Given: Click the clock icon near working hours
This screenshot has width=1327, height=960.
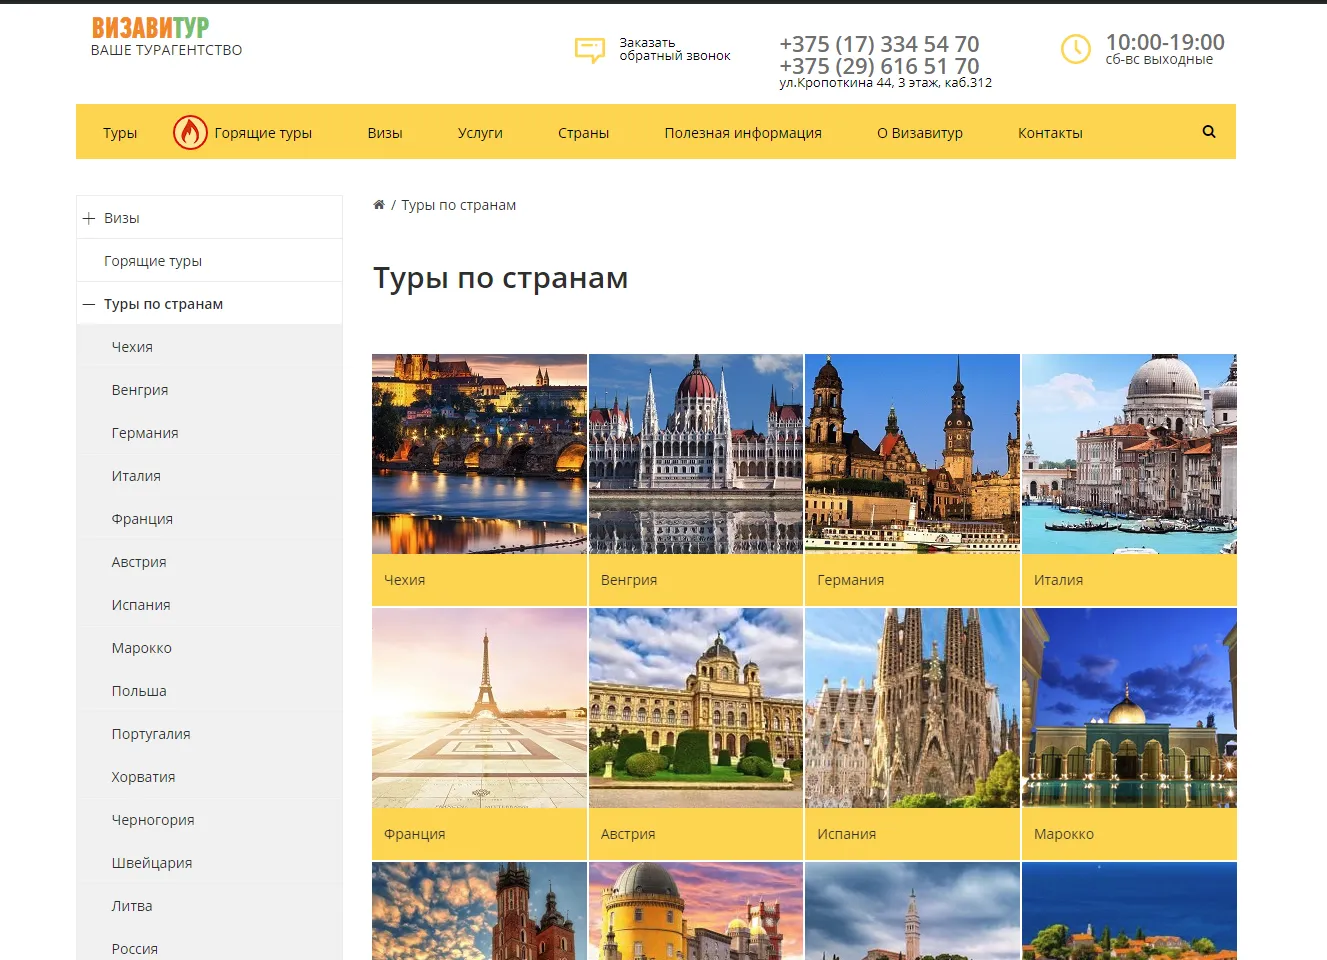Looking at the screenshot, I should point(1075,49).
